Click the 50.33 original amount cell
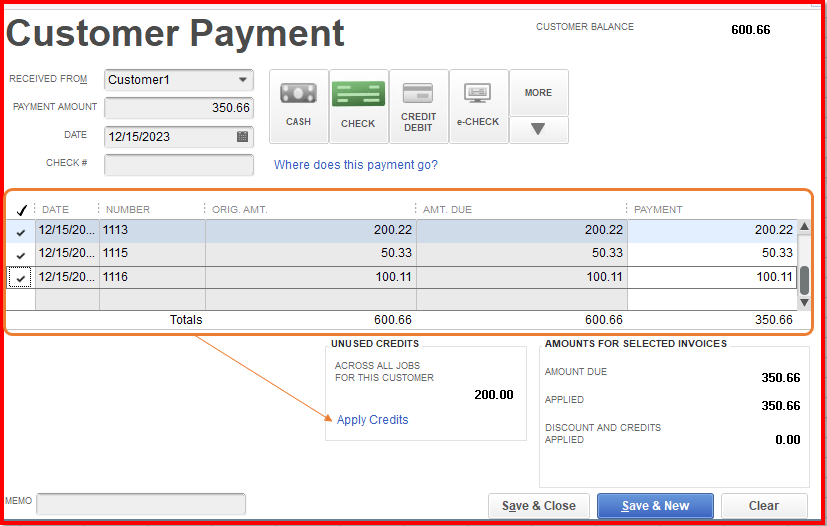The image size is (827, 526). 311,254
